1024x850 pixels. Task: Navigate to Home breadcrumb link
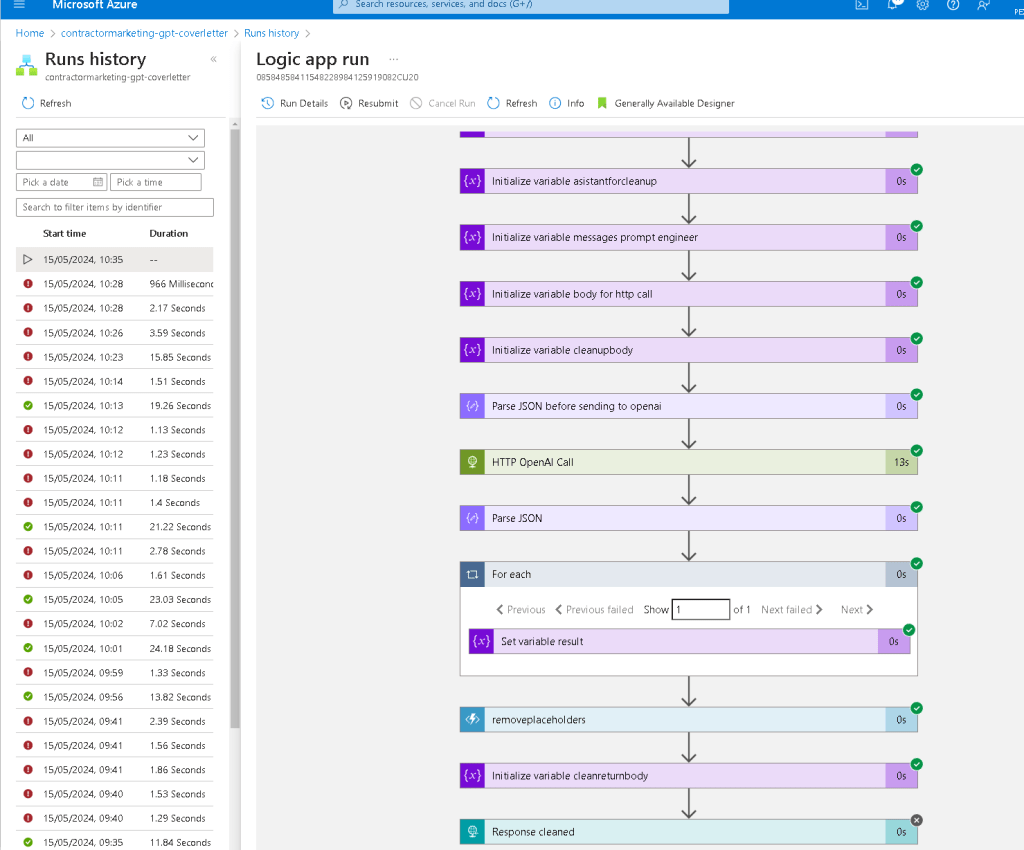(x=30, y=33)
